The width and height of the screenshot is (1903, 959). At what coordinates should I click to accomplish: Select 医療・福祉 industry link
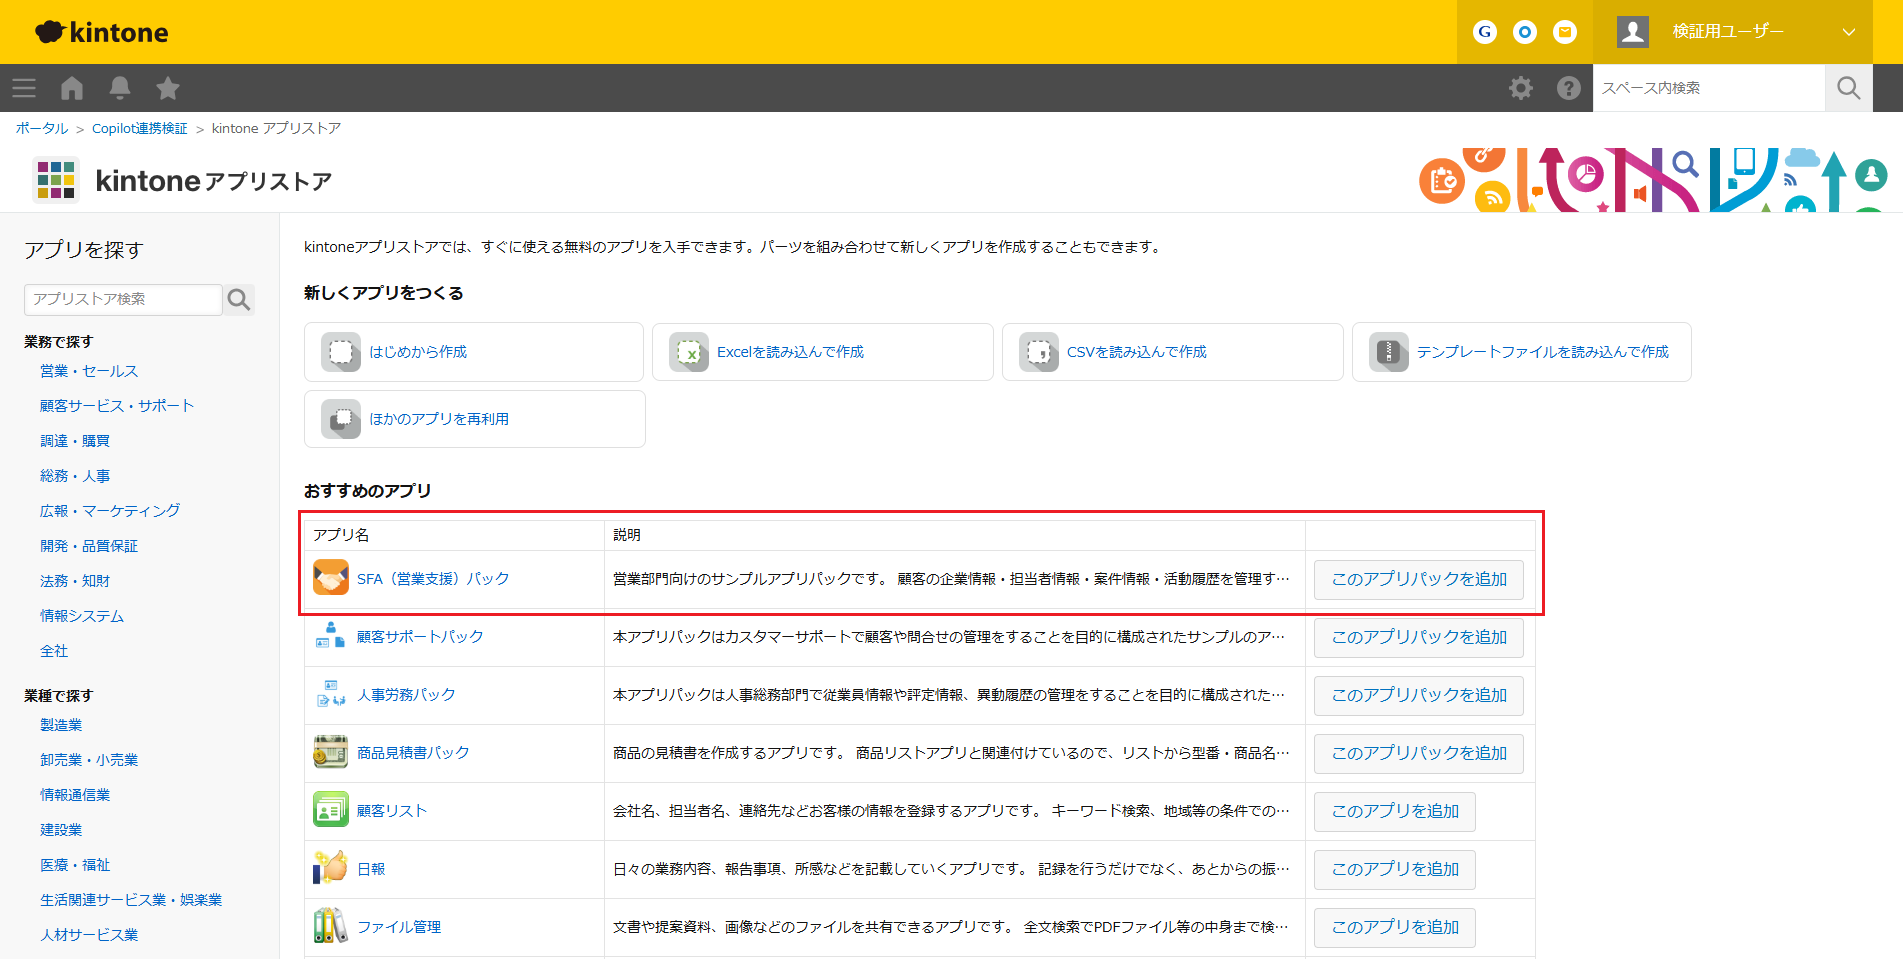pyautogui.click(x=75, y=865)
